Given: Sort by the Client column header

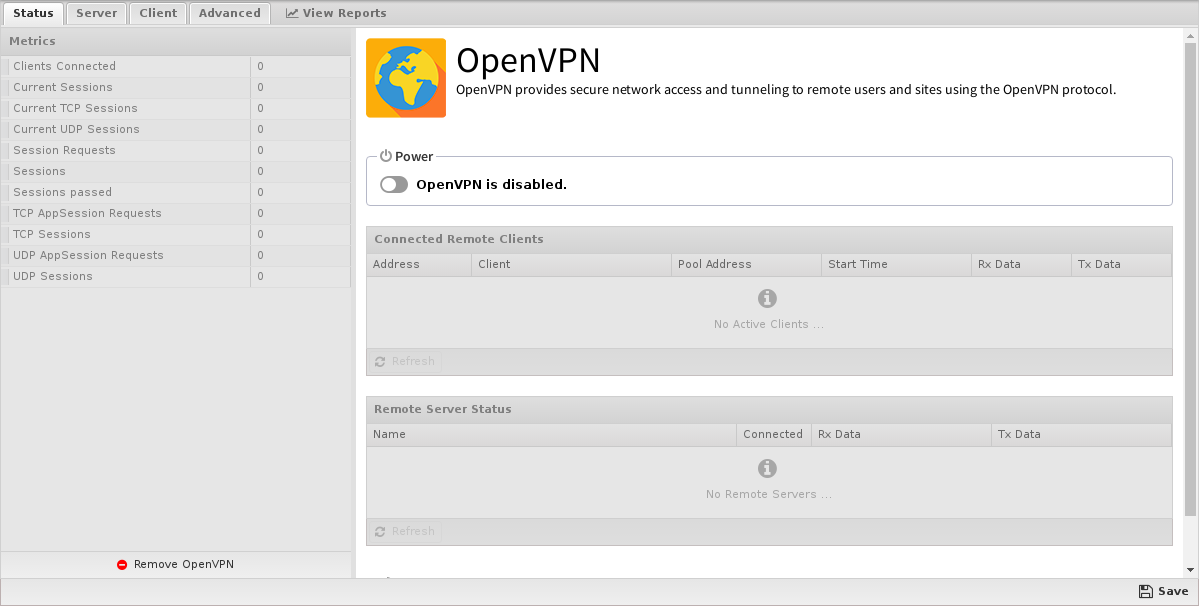Looking at the screenshot, I should click(571, 264).
